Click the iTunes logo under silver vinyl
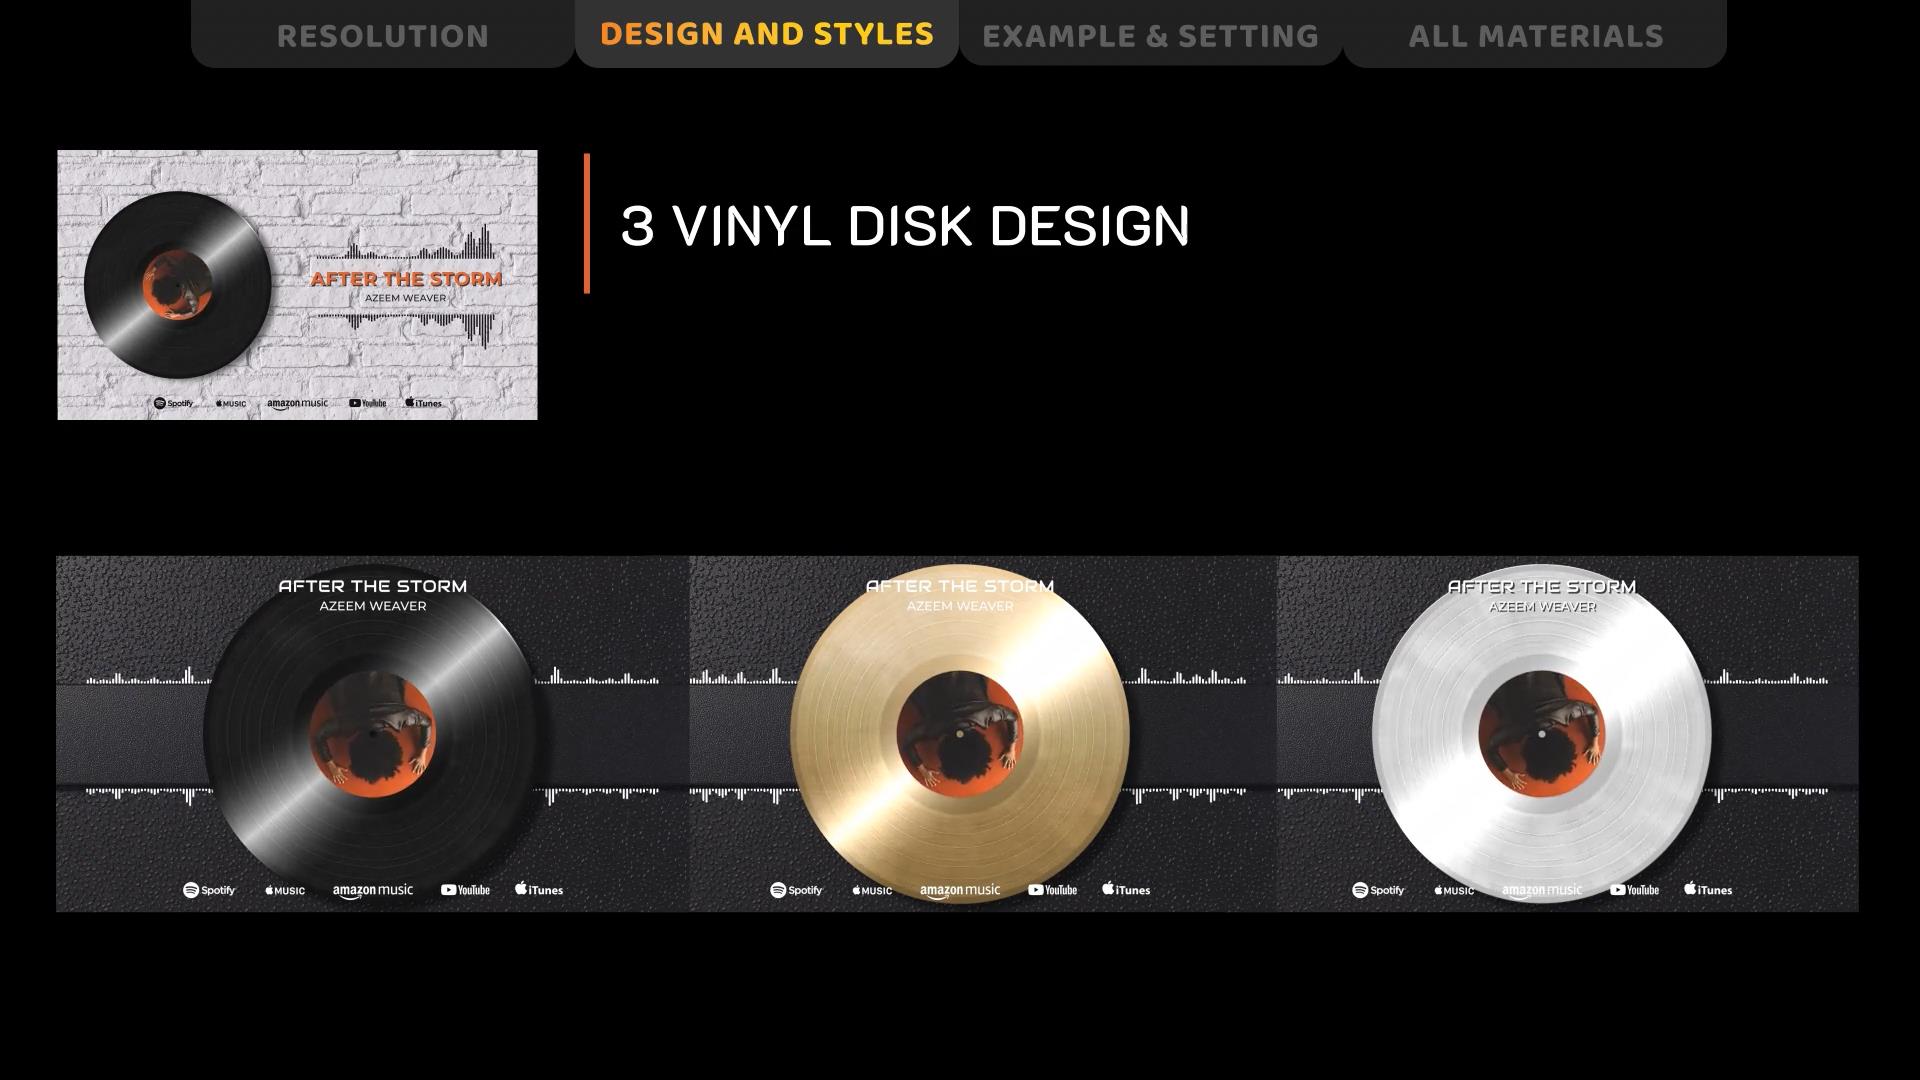The width and height of the screenshot is (1920, 1080). pos(1708,889)
